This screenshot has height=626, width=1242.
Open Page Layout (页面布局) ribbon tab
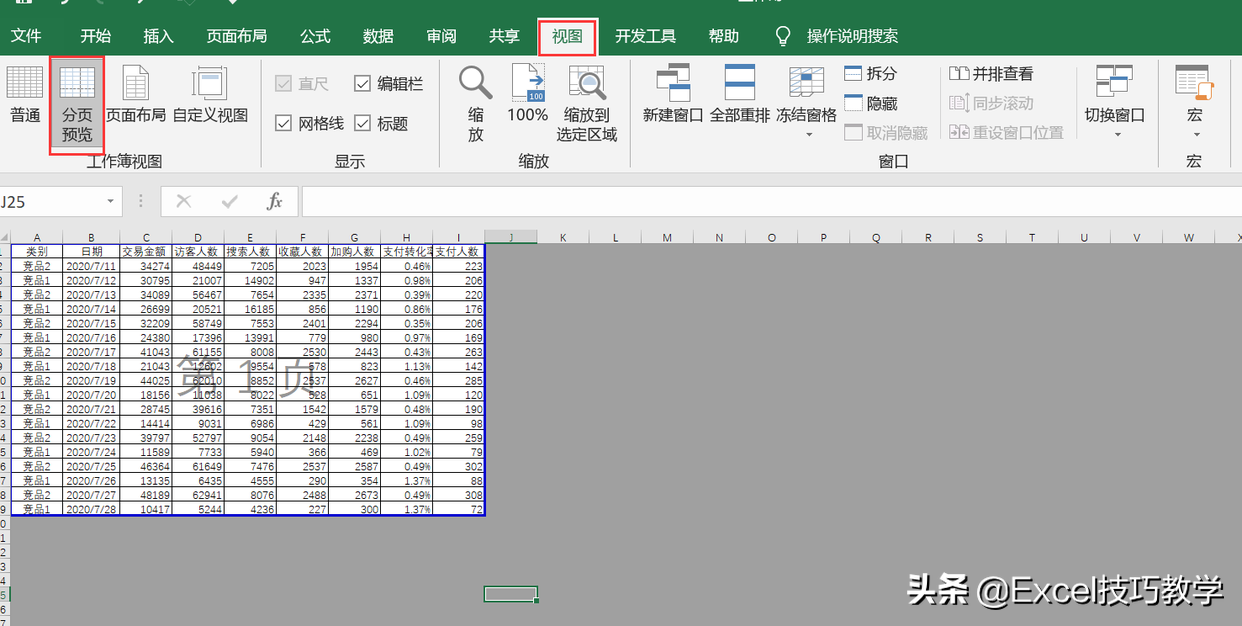pos(237,36)
